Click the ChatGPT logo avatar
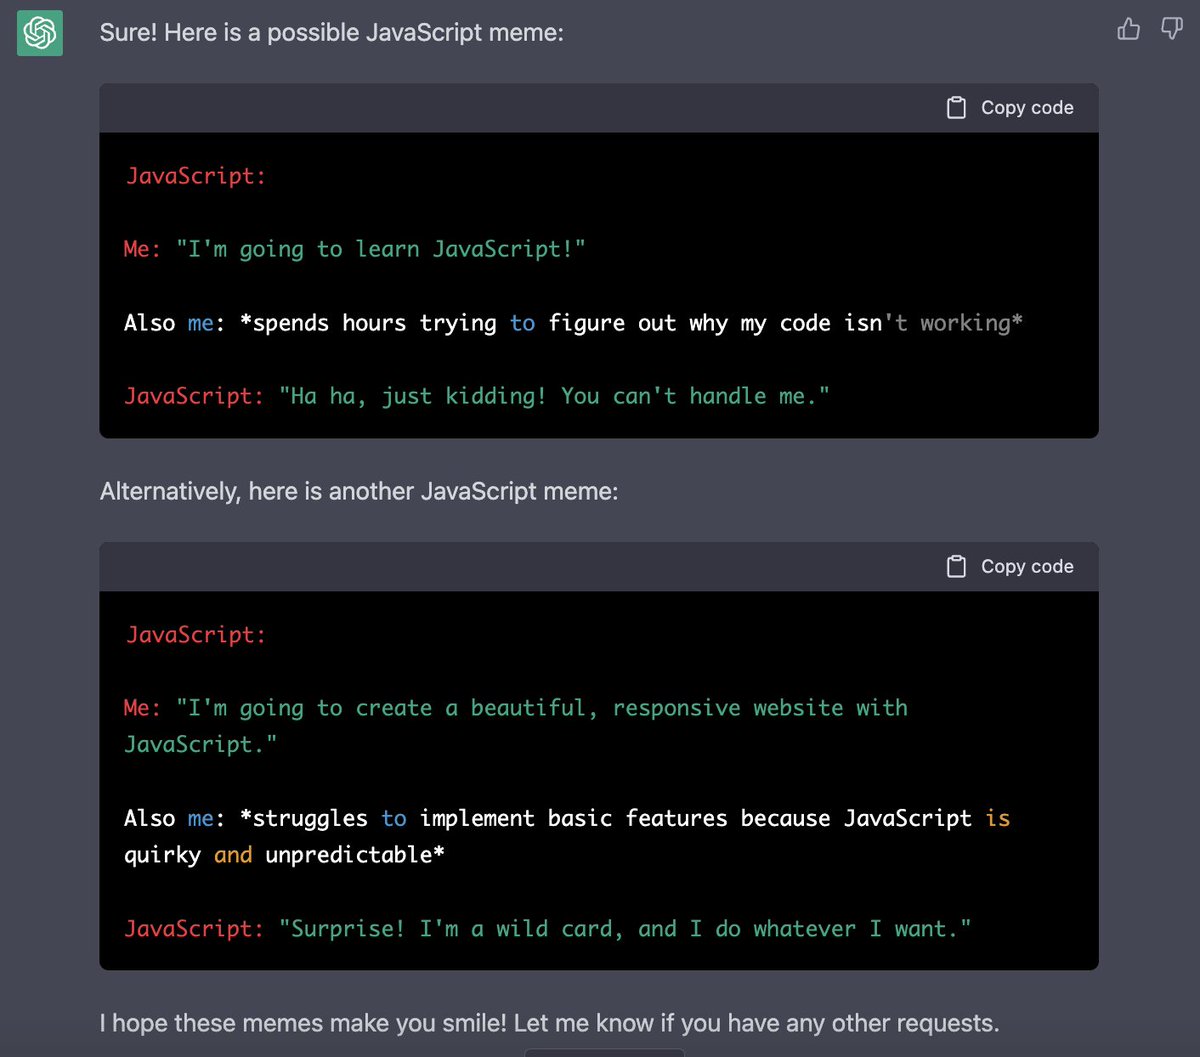 [x=40, y=34]
